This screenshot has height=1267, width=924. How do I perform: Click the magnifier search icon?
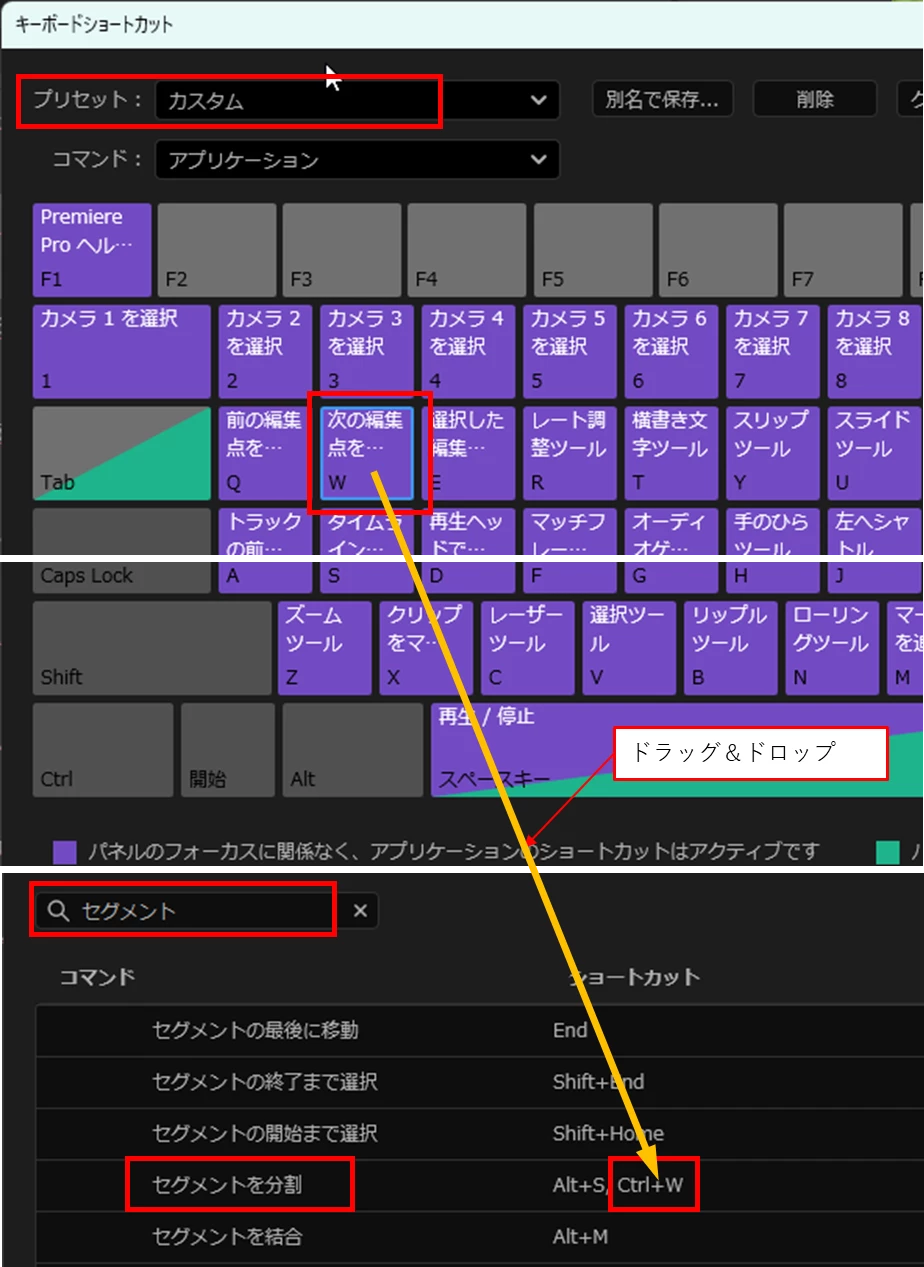click(59, 911)
